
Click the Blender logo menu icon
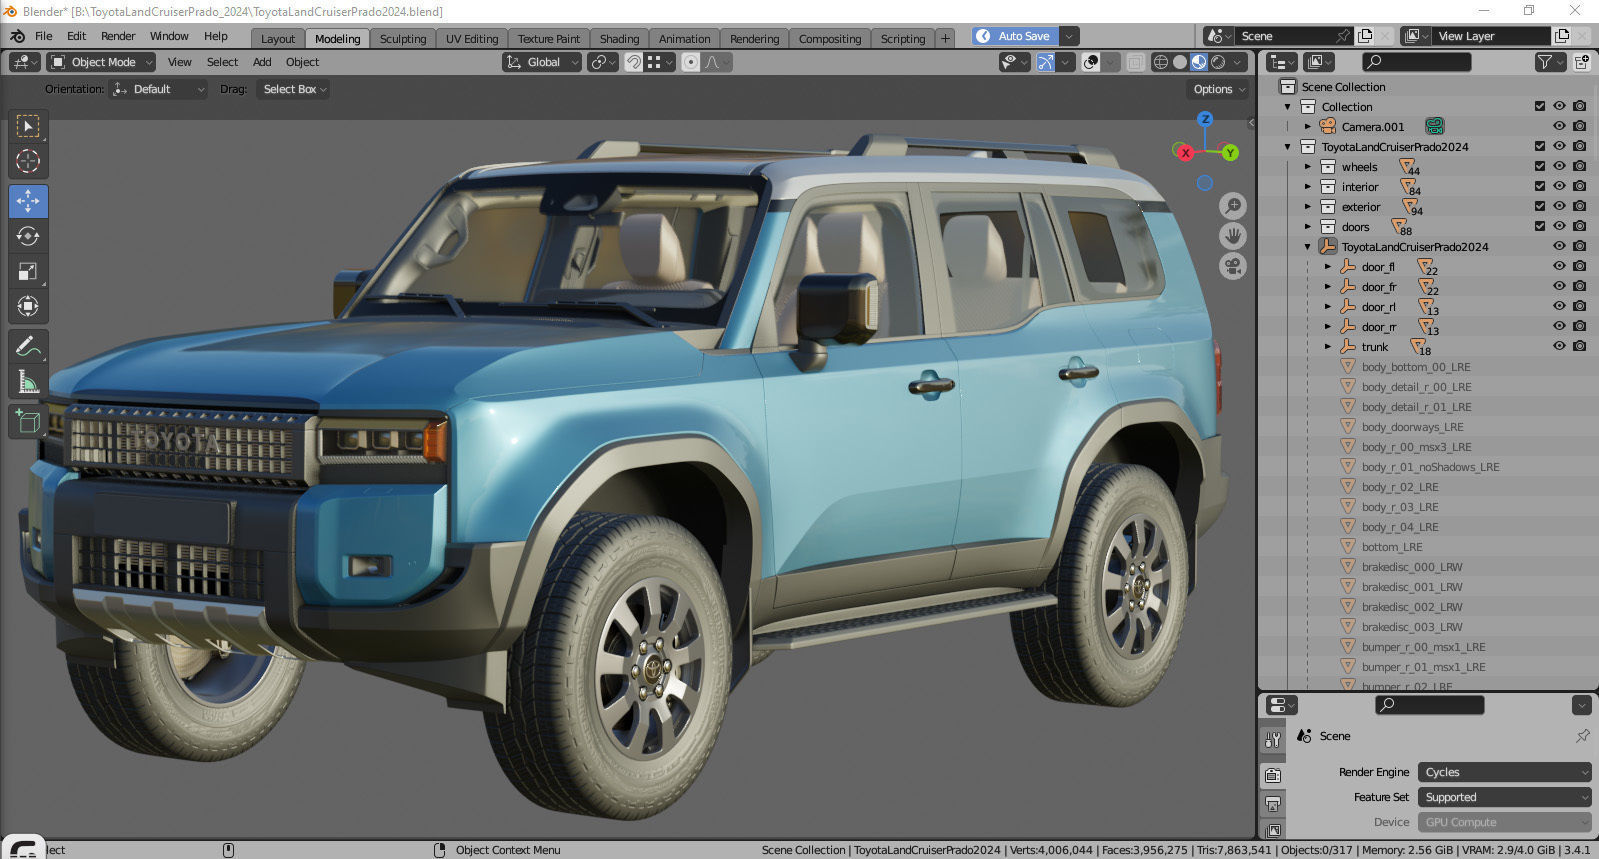pyautogui.click(x=17, y=36)
